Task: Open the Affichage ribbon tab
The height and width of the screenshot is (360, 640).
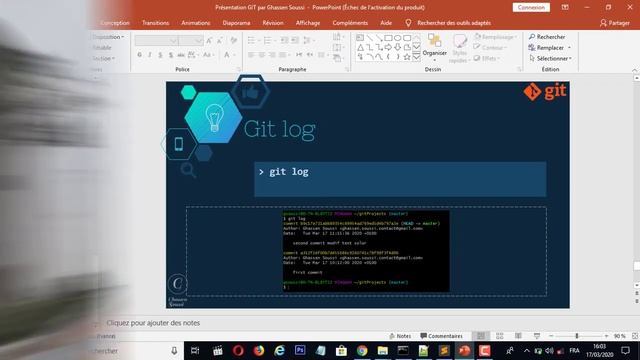Action: [308, 23]
